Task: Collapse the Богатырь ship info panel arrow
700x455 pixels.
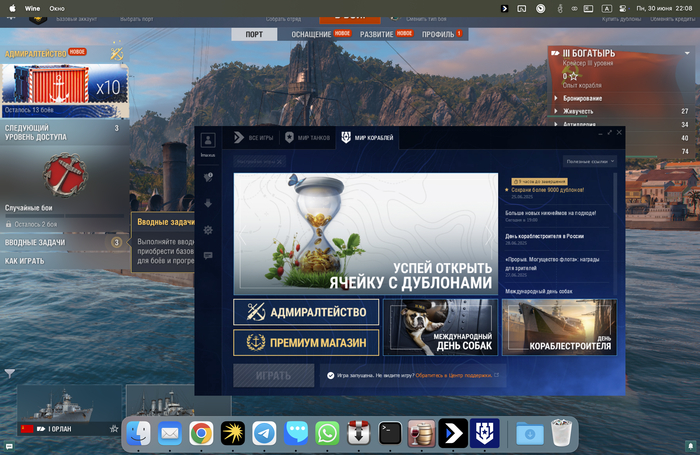Action: pyautogui.click(x=687, y=53)
